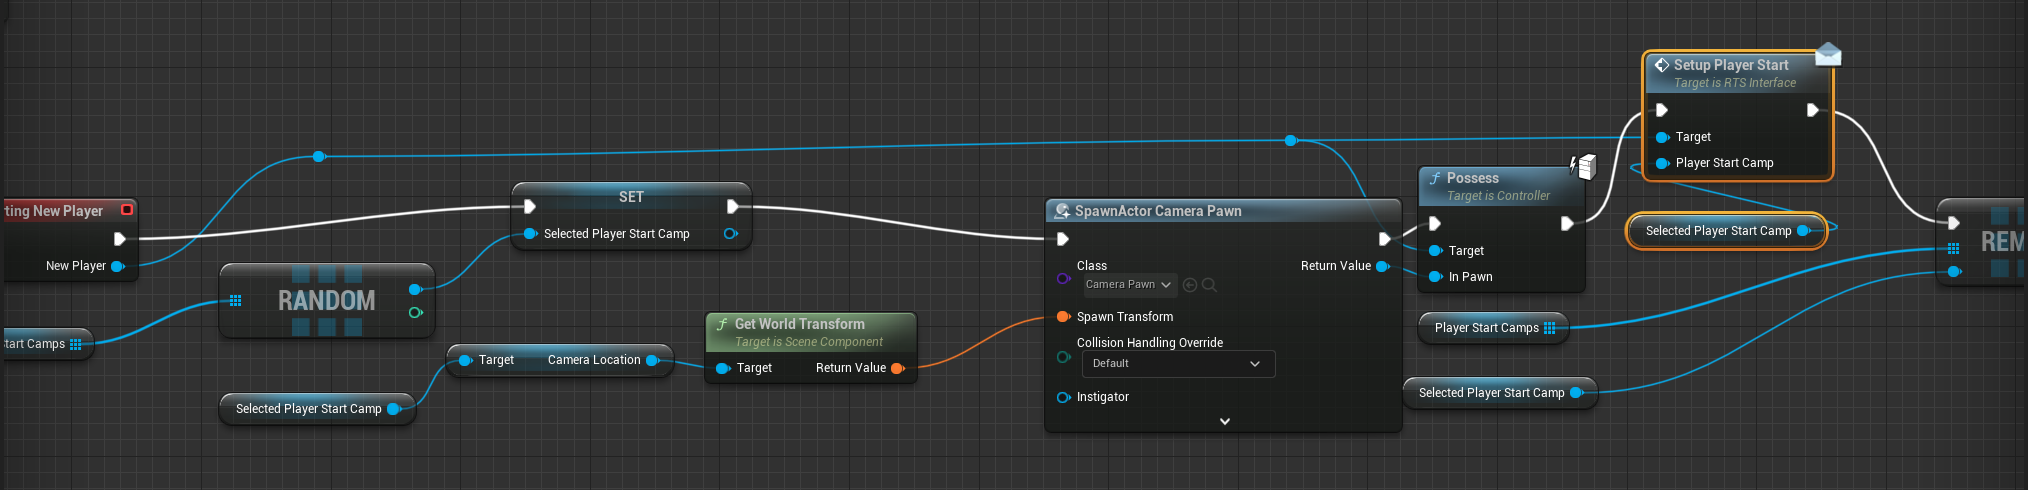Click the green index output pin on RANDOM
This screenshot has width=2028, height=490.
click(415, 313)
